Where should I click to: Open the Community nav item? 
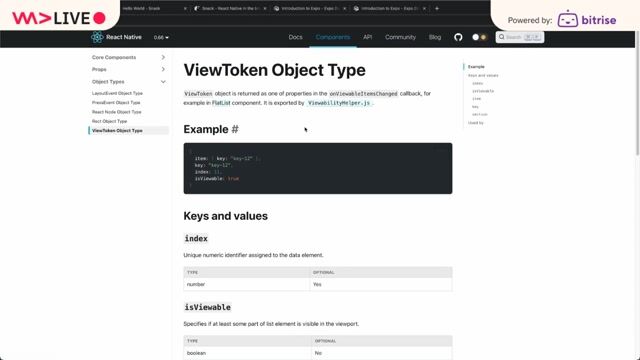400,37
